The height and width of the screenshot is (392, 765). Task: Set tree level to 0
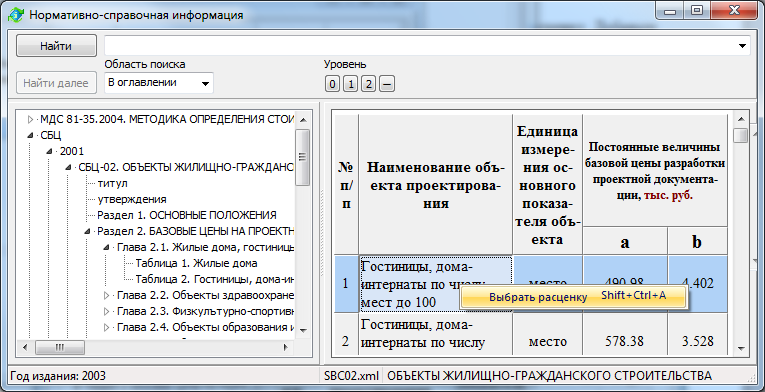332,84
